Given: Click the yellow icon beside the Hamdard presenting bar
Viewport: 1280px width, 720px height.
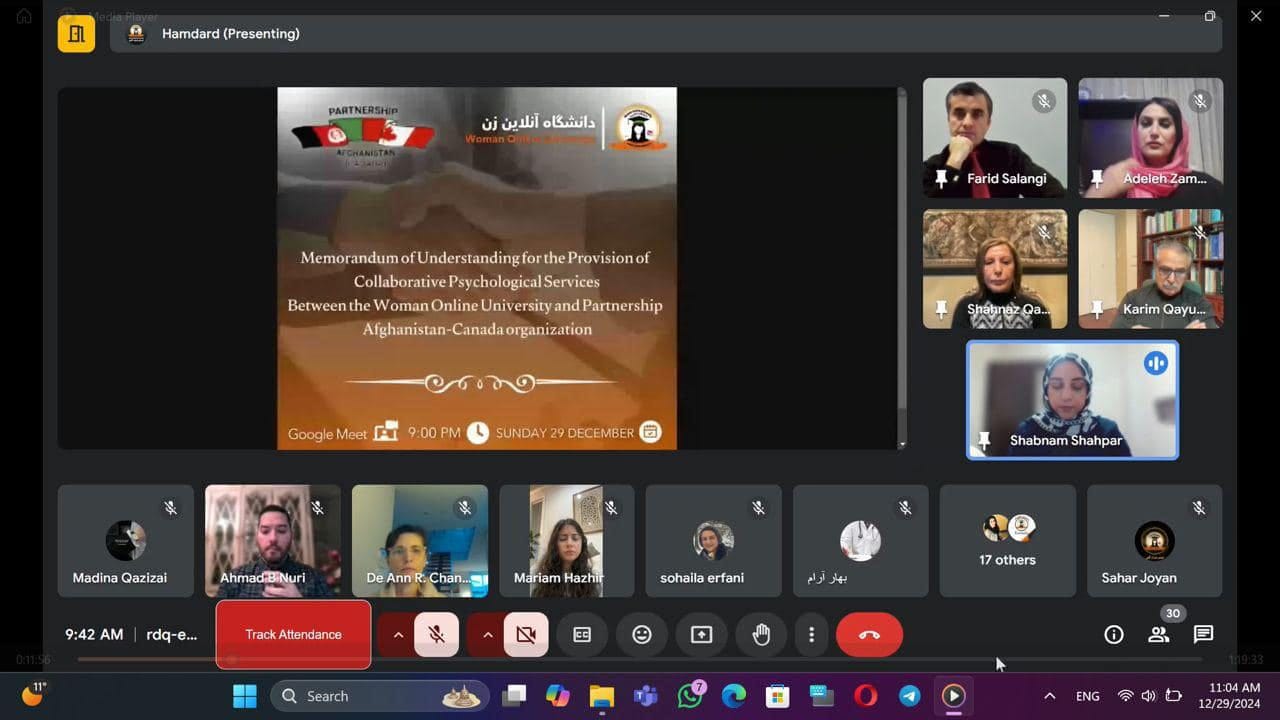Looking at the screenshot, I should pyautogui.click(x=76, y=34).
